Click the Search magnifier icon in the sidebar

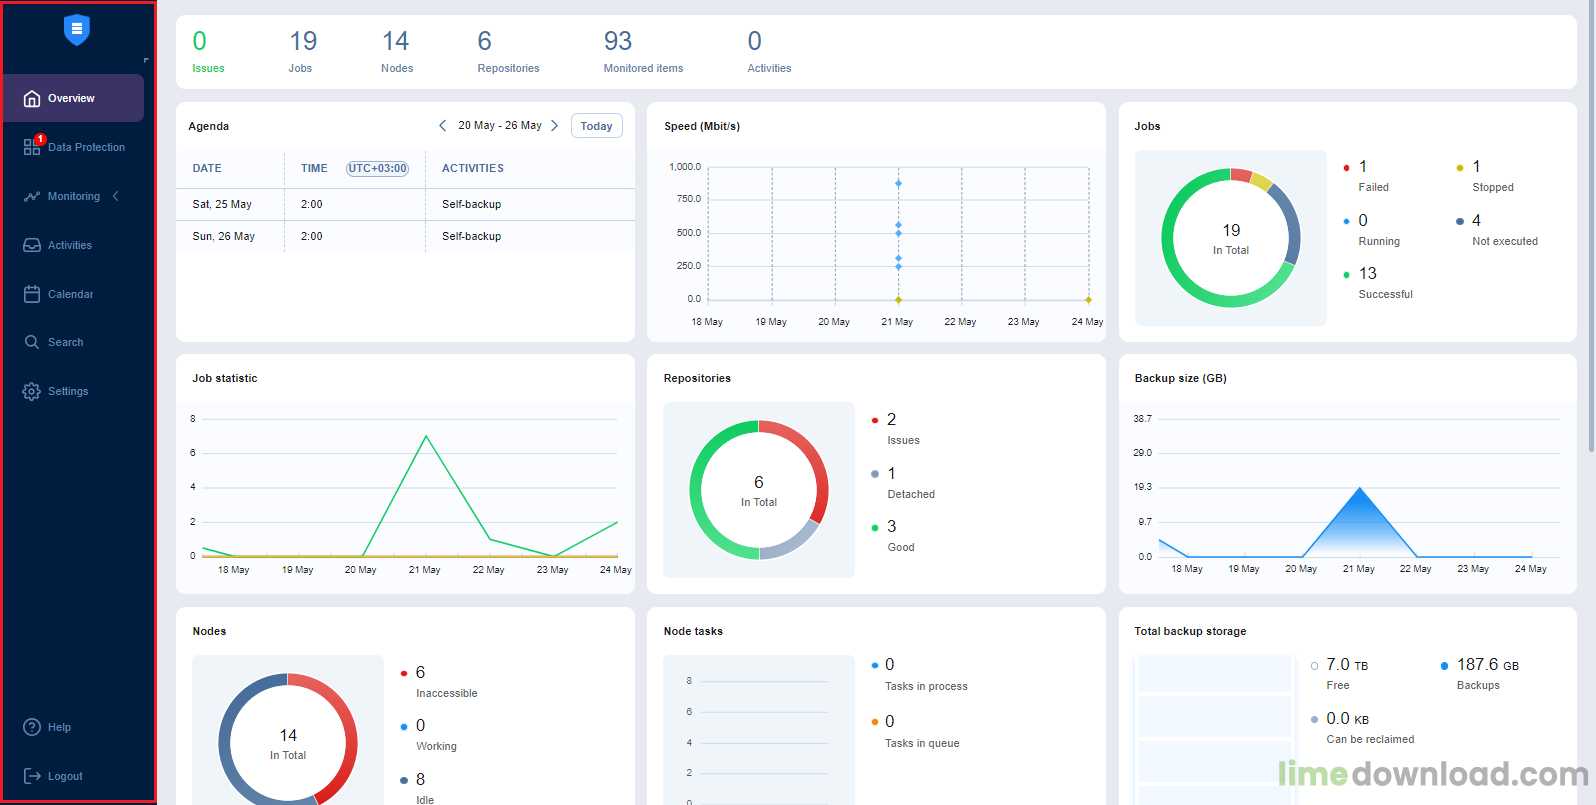point(32,342)
